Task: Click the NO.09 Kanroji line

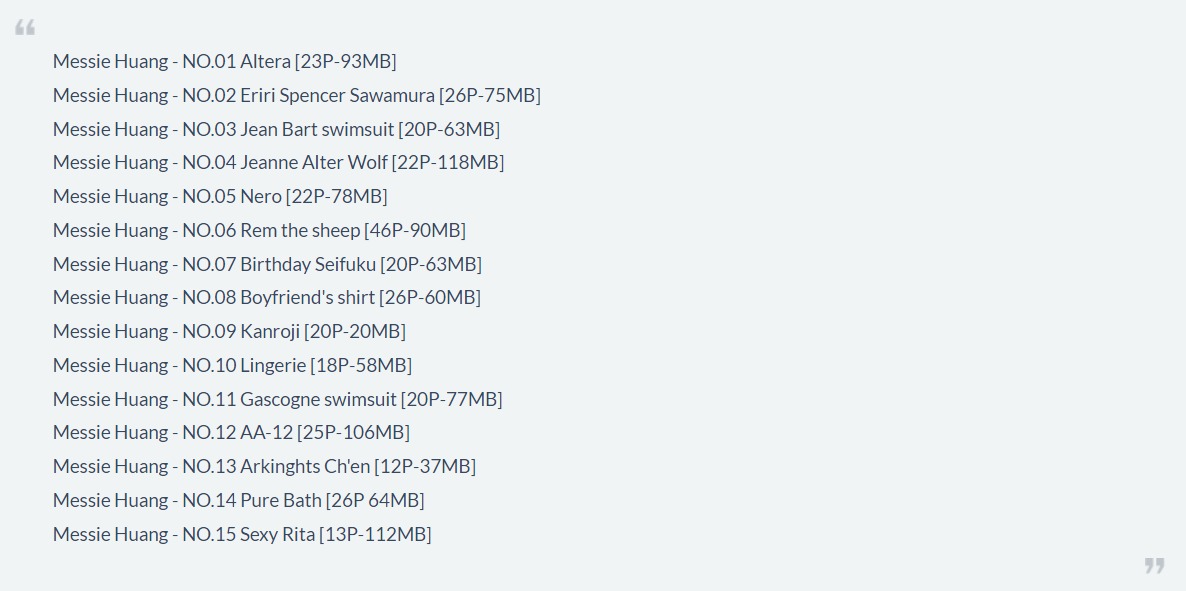Action: click(x=229, y=331)
